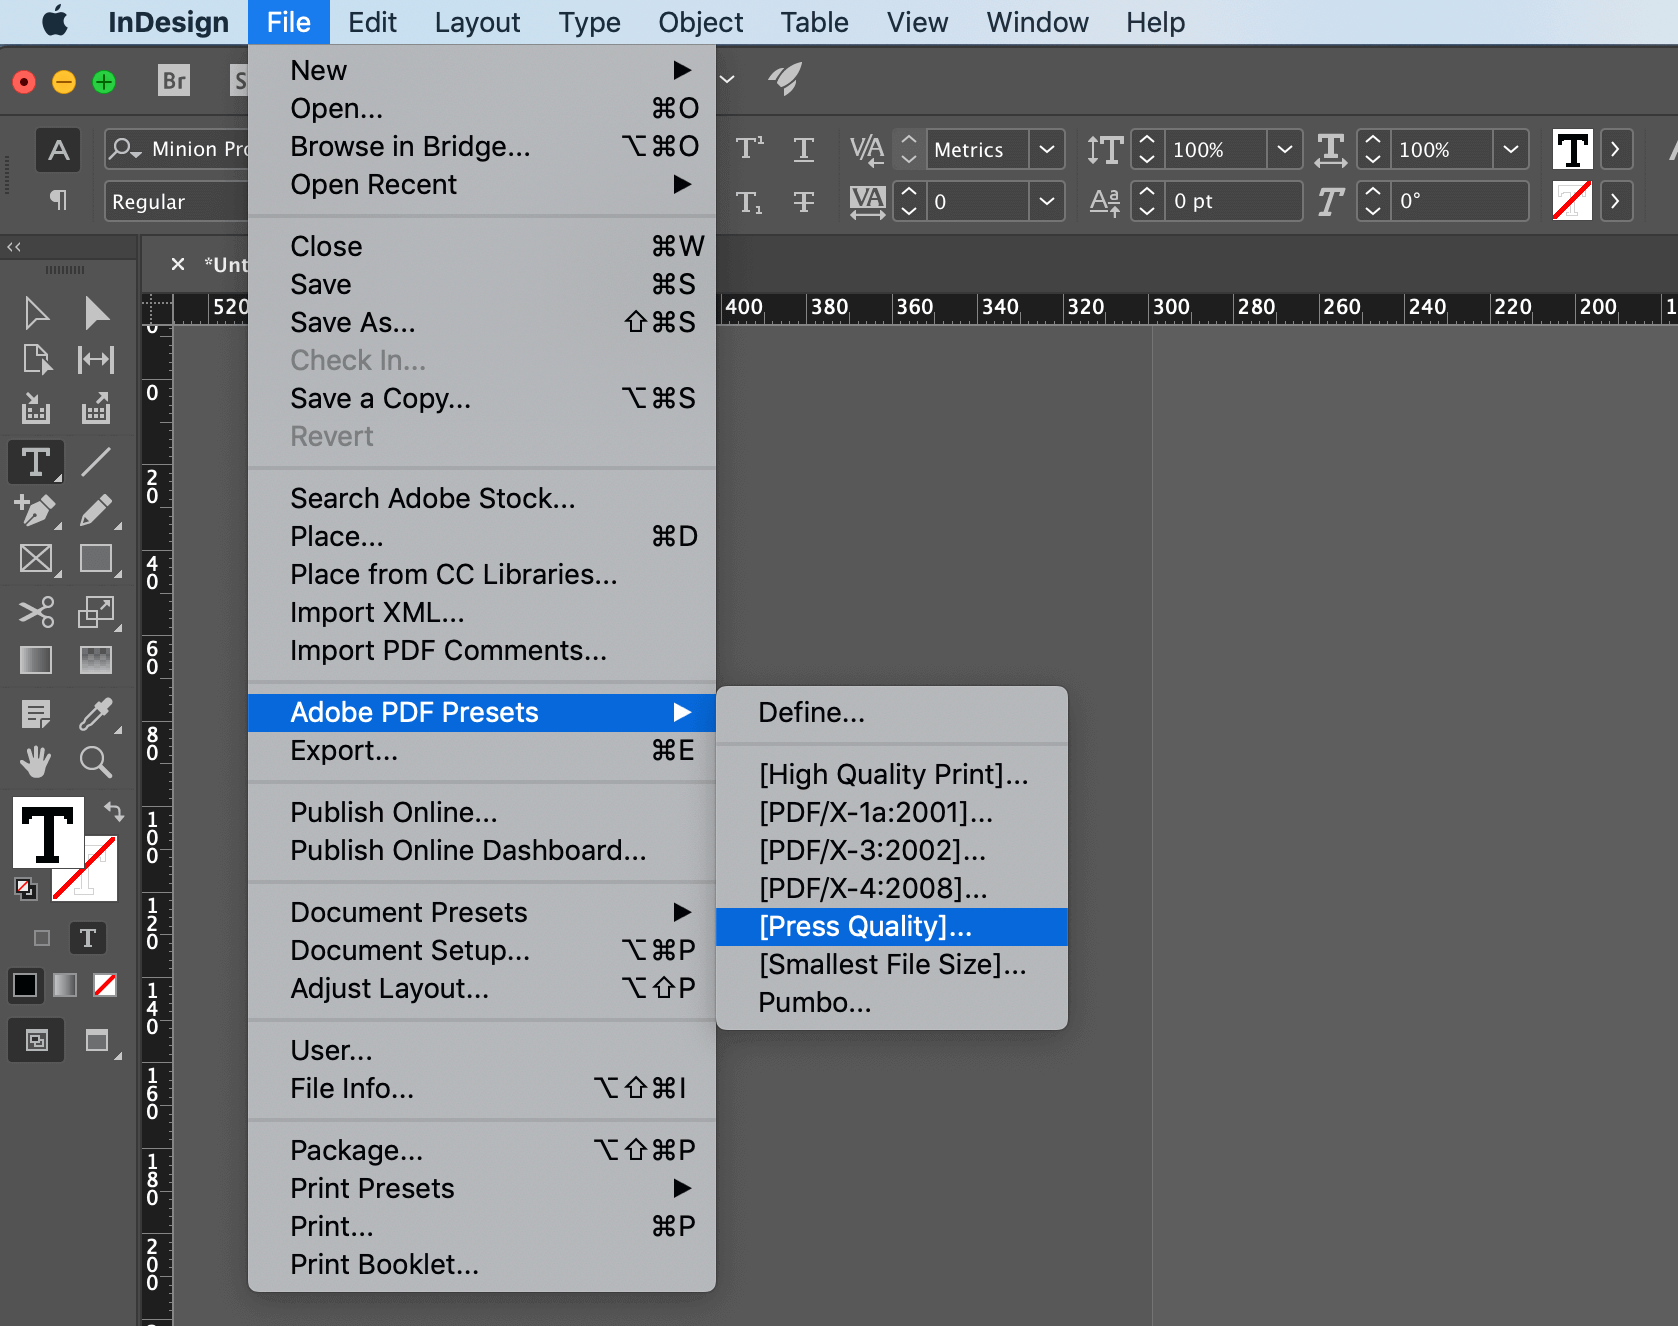This screenshot has width=1678, height=1326.
Task: Choose the [Press Quality] PDF preset
Action: pos(865,927)
